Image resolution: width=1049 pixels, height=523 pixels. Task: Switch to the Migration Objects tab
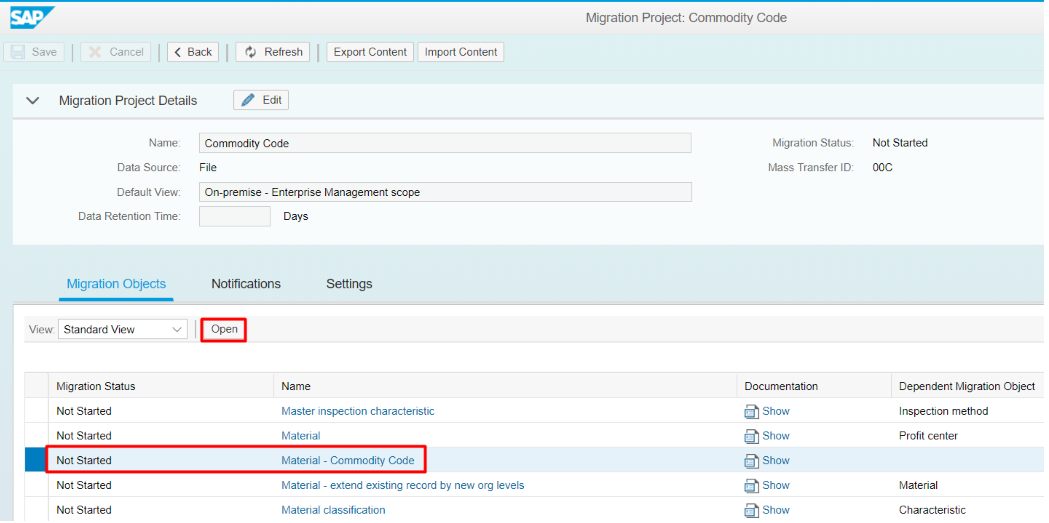pos(116,284)
